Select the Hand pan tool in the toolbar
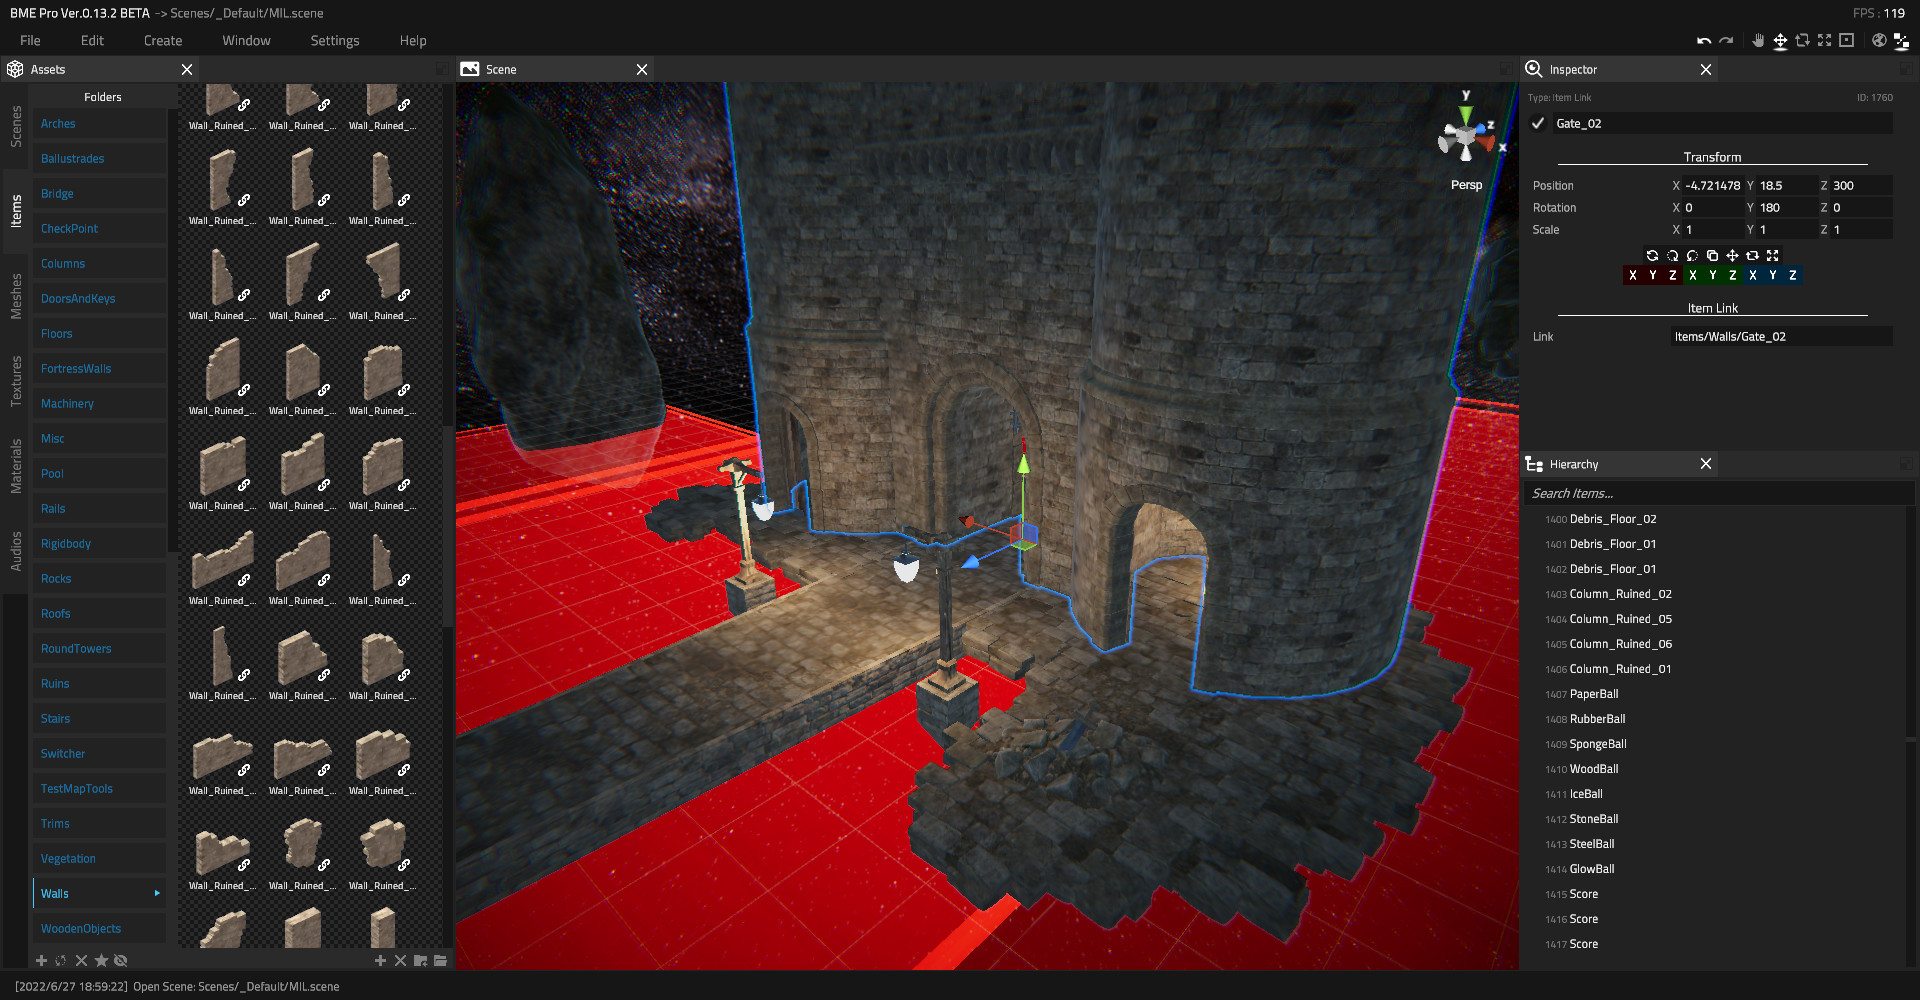 1758,41
